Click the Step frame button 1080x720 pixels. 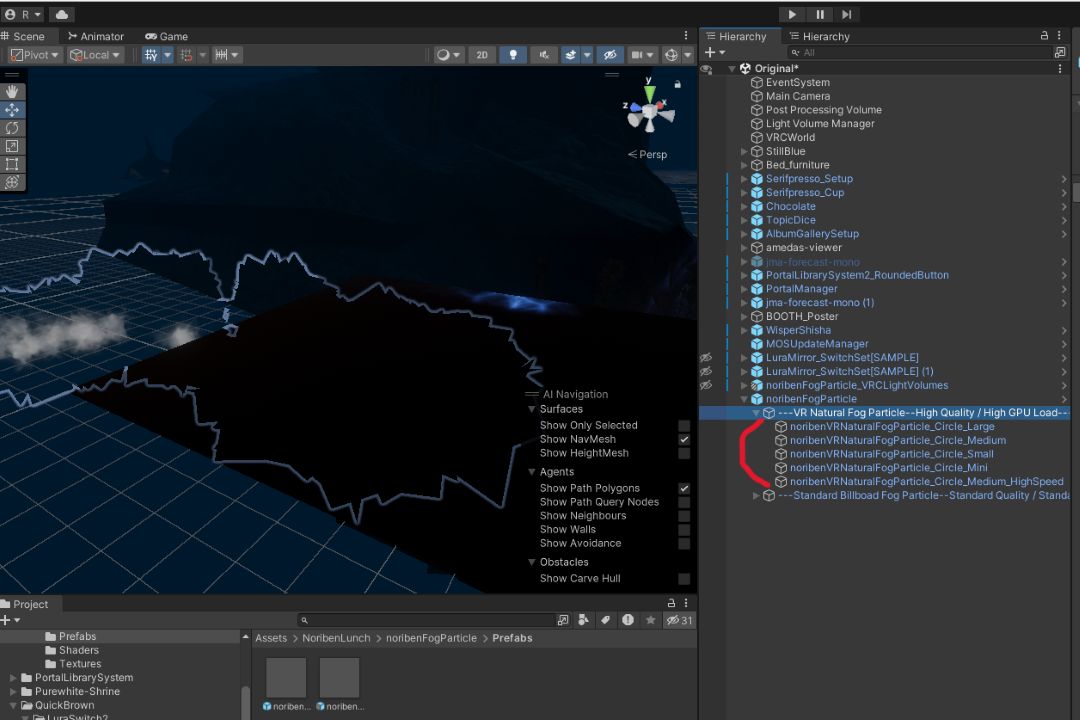[847, 14]
